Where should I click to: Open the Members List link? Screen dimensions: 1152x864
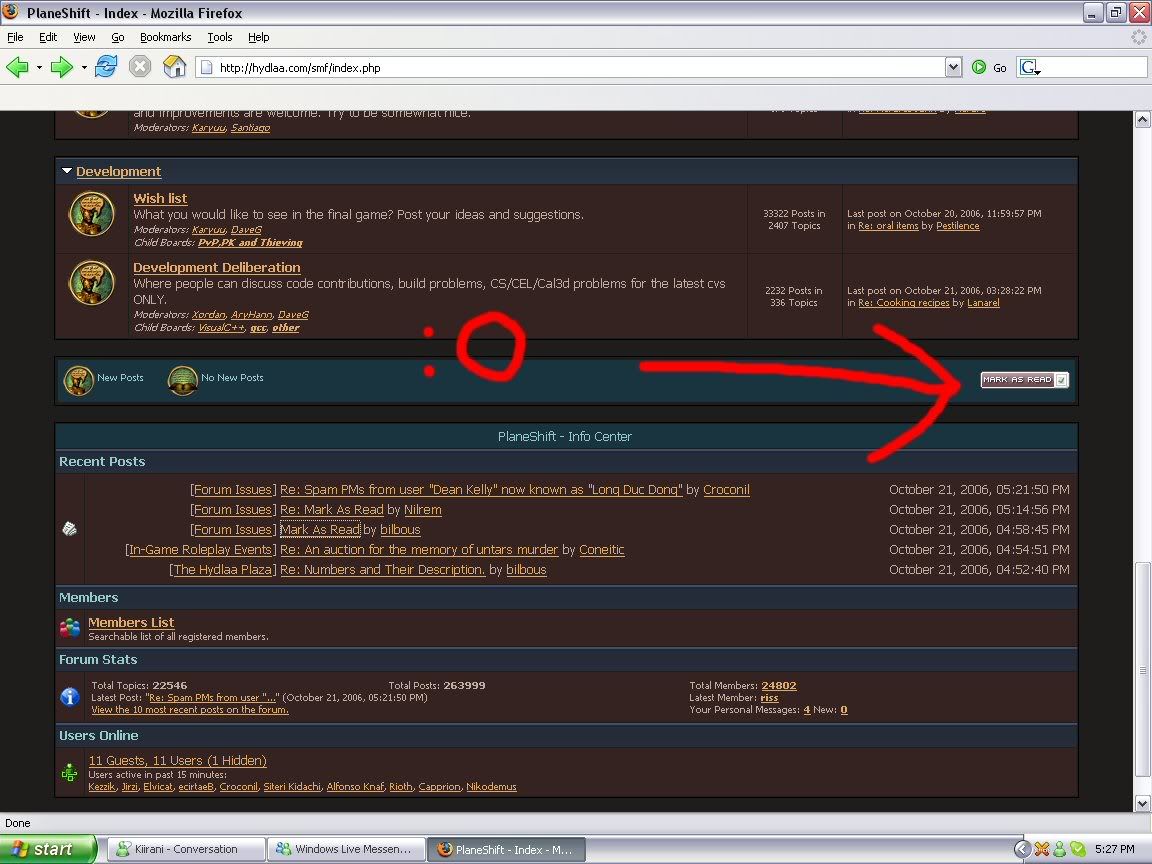click(x=131, y=622)
